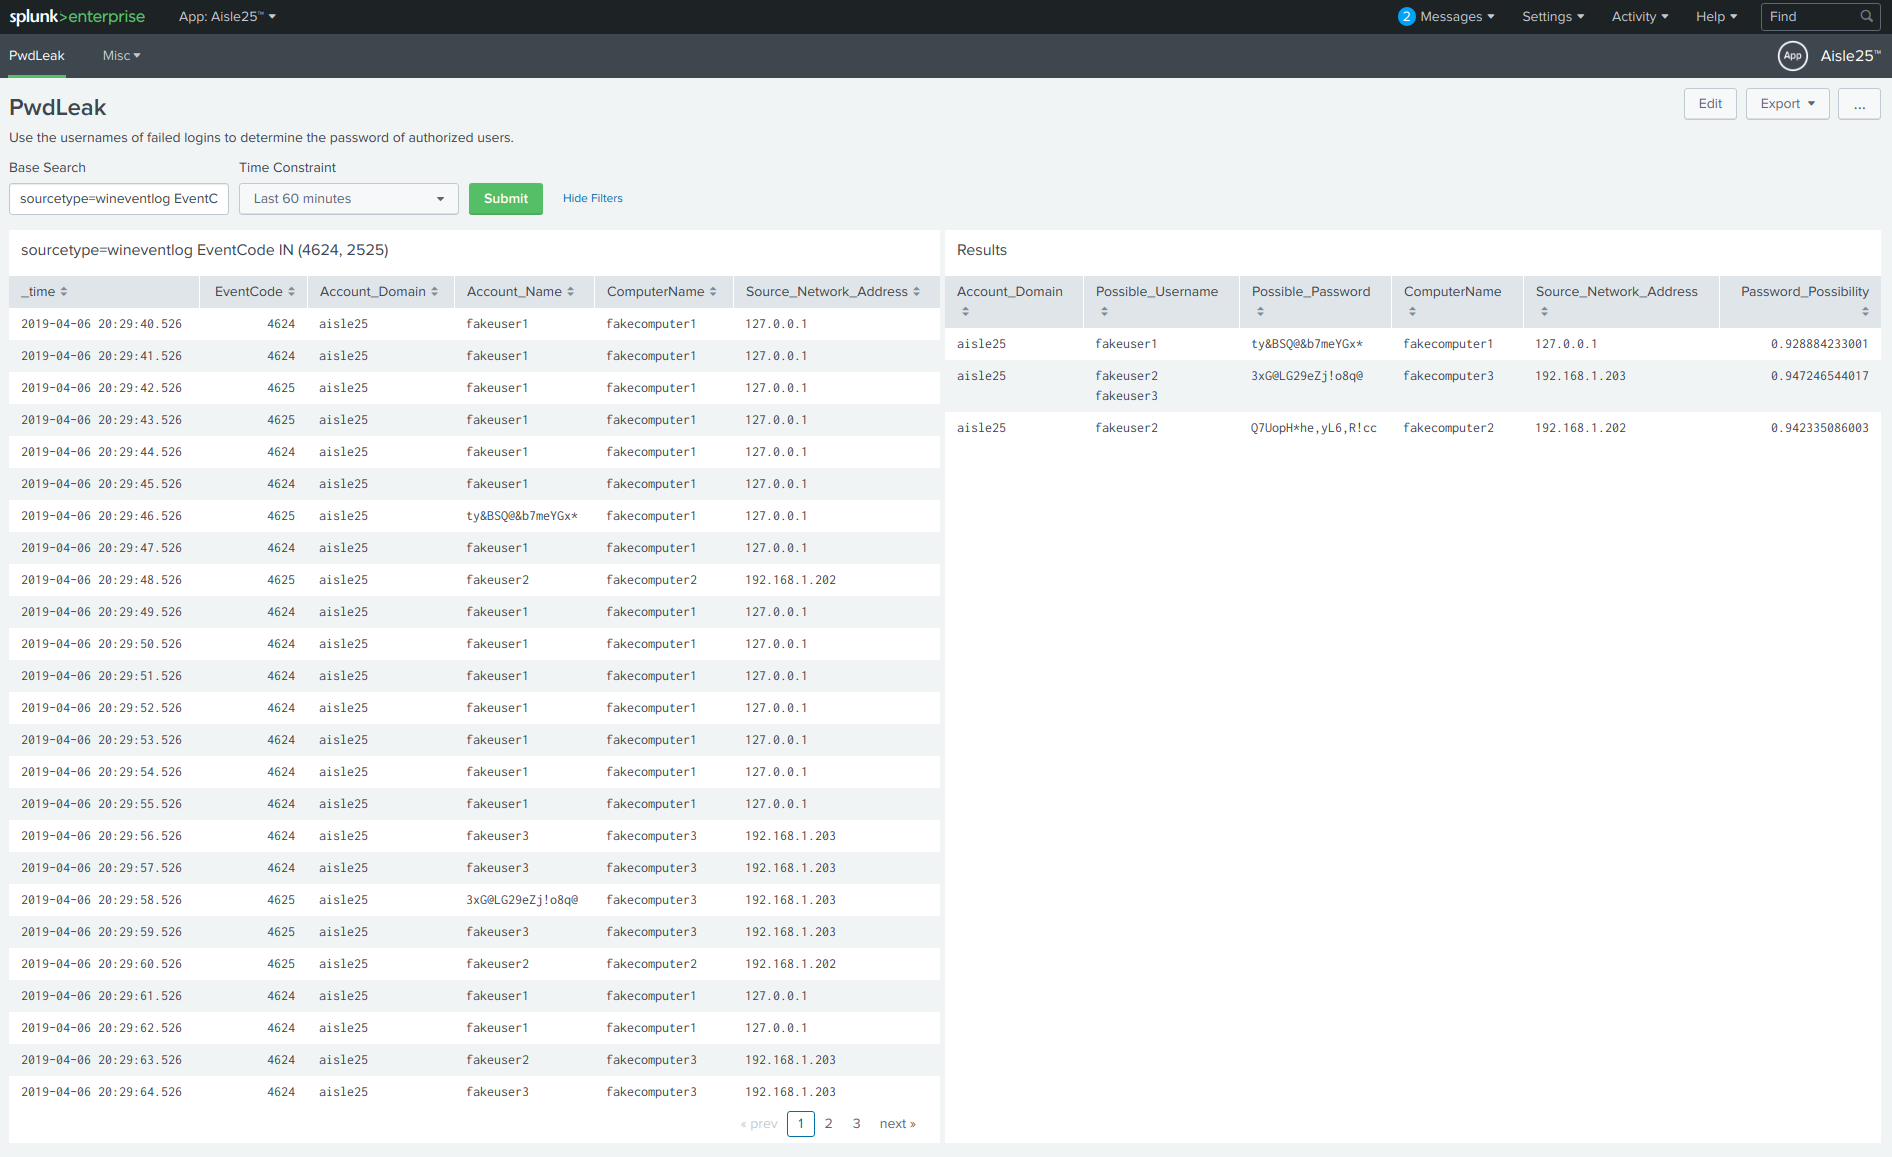Open the more actions ellipsis menu
Viewport: 1892px width, 1157px height.
tap(1859, 104)
